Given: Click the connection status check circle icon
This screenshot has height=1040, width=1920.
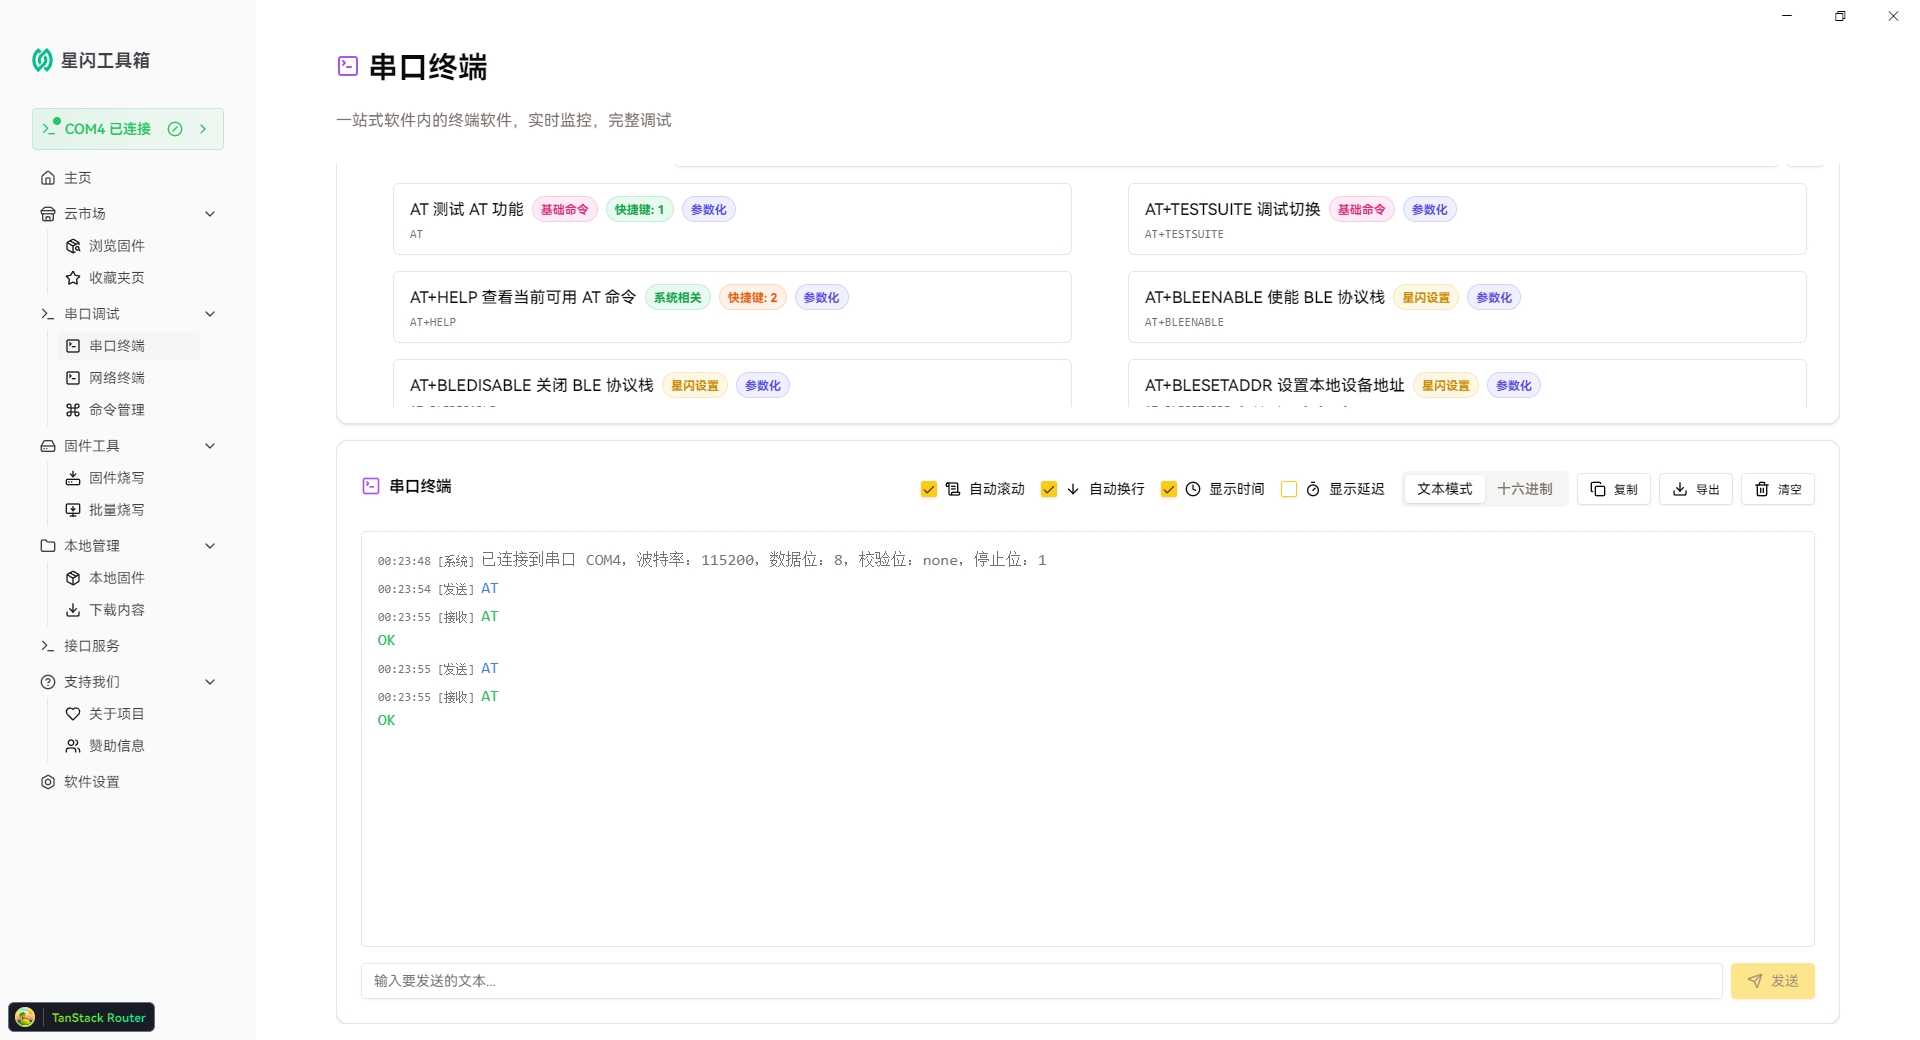Looking at the screenshot, I should 175,129.
